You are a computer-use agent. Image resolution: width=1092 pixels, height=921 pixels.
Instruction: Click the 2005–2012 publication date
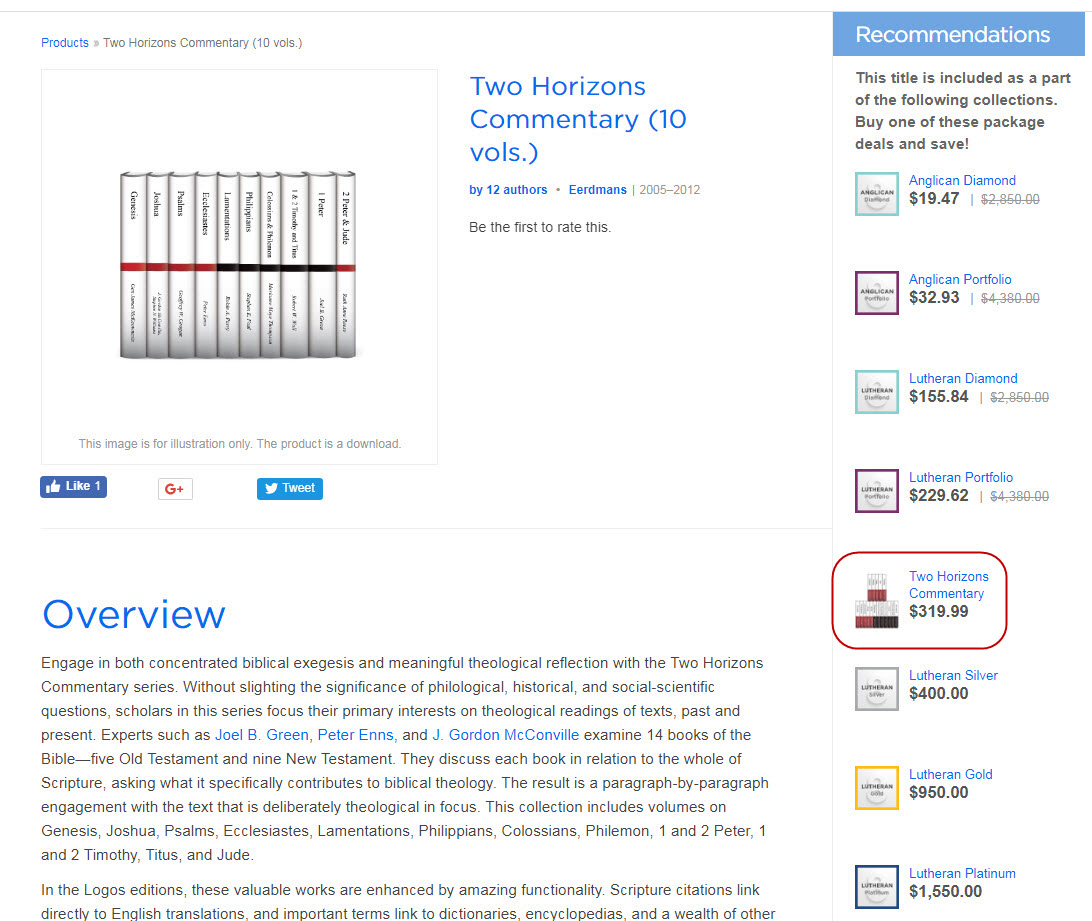(x=670, y=189)
